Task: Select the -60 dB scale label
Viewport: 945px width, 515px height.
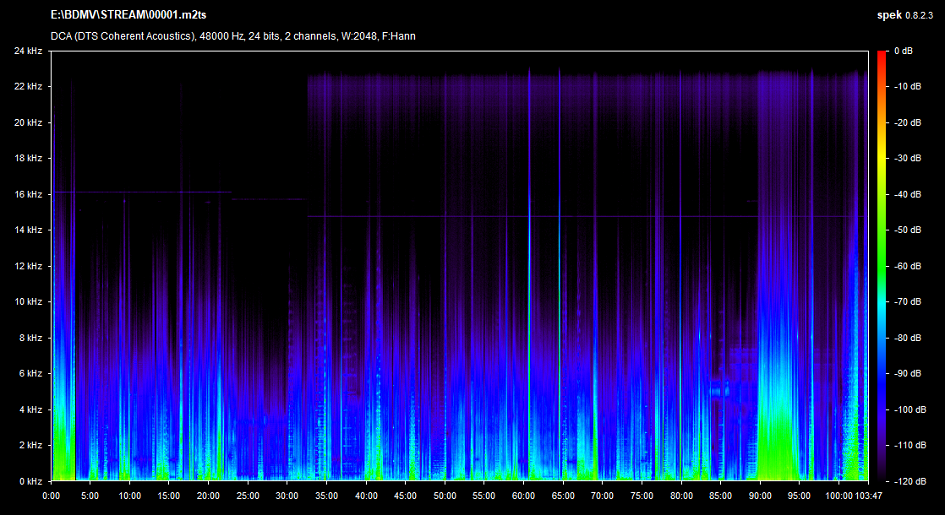Action: pos(908,266)
